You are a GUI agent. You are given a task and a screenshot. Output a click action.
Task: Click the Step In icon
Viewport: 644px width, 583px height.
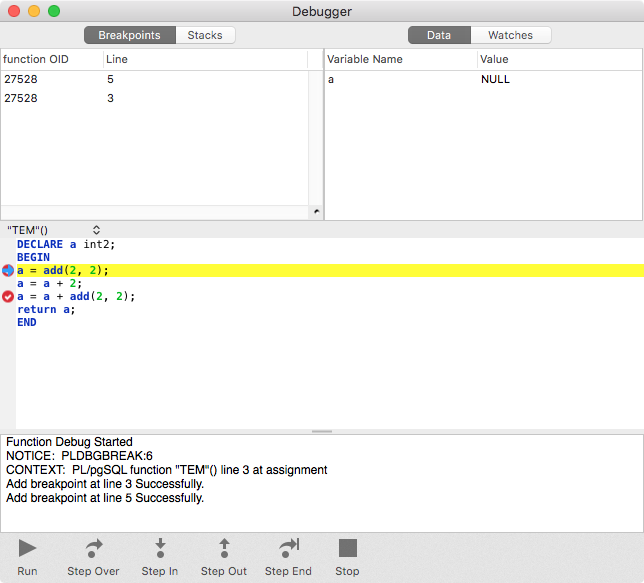160,548
